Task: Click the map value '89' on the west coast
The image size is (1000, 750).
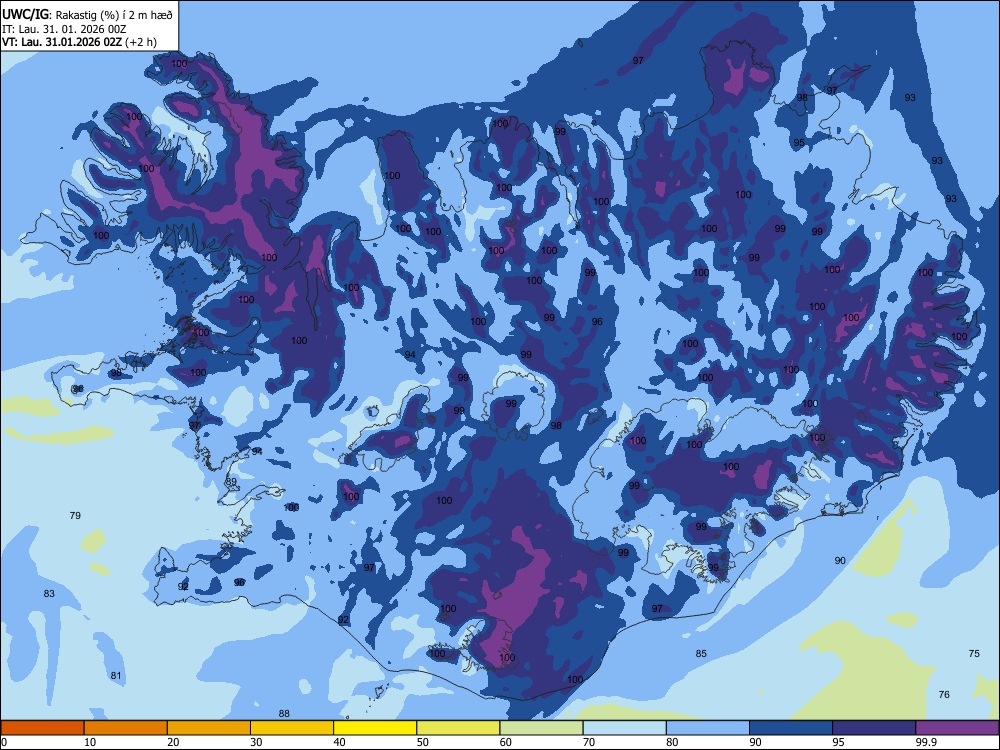Action: (231, 482)
